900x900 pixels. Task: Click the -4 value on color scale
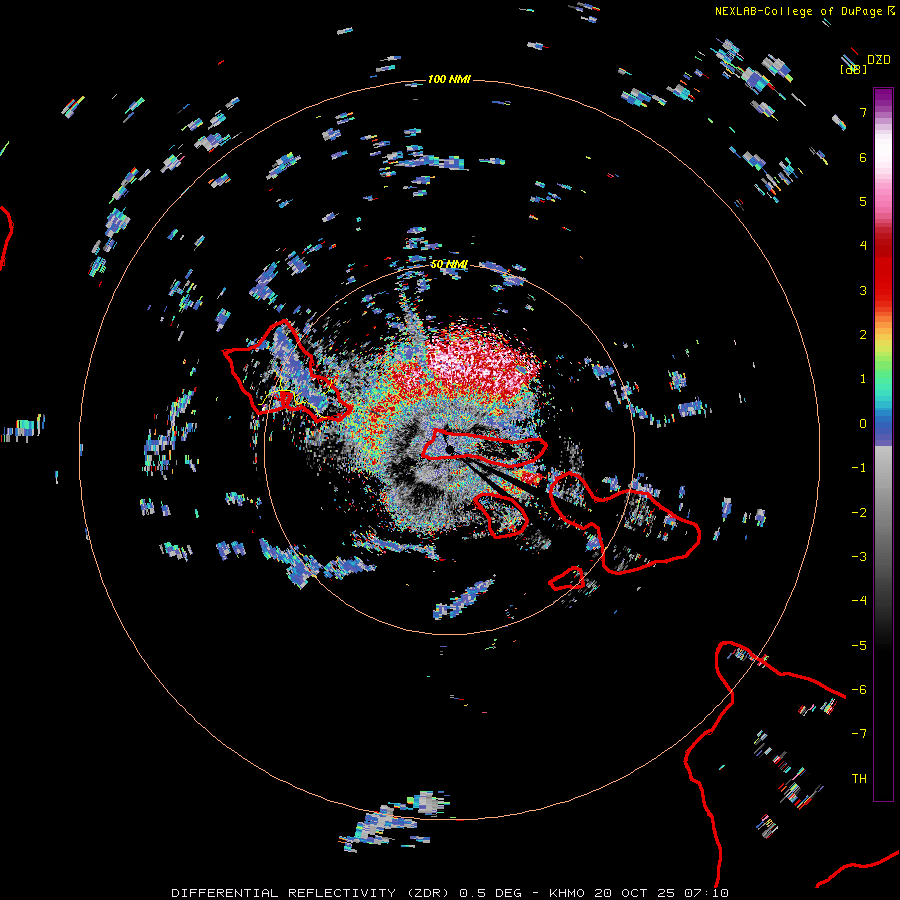[859, 601]
